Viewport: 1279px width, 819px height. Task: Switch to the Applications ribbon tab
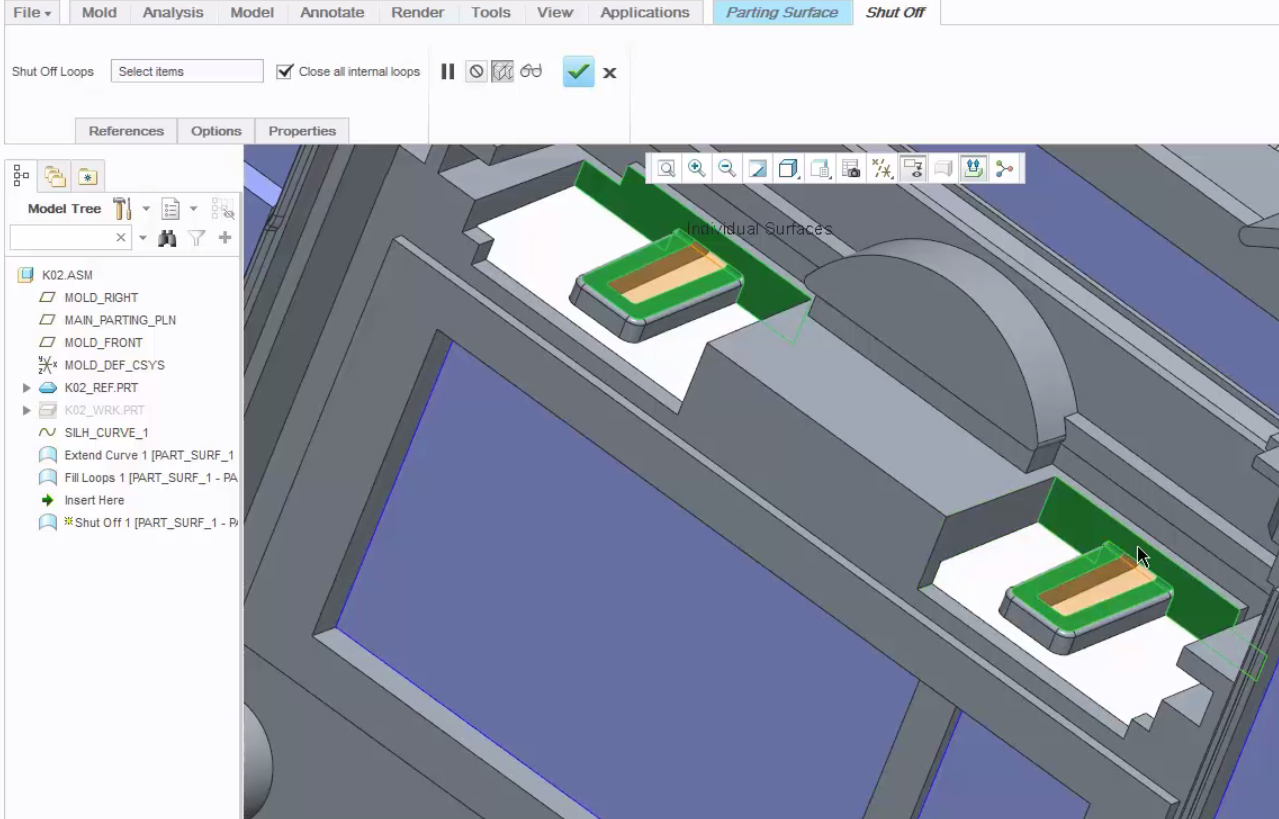point(645,13)
